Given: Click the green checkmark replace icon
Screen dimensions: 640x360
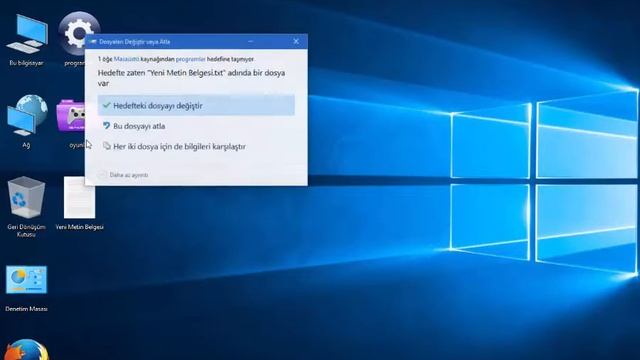Looking at the screenshot, I should point(107,105).
